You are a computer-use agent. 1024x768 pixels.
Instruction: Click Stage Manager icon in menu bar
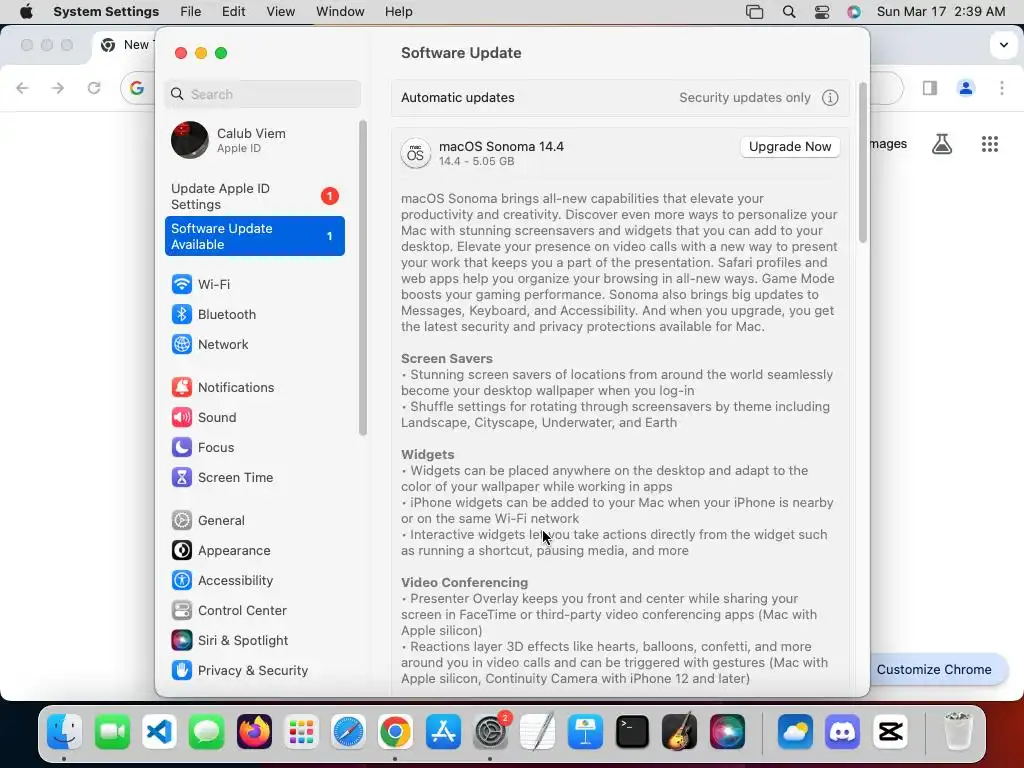754,12
